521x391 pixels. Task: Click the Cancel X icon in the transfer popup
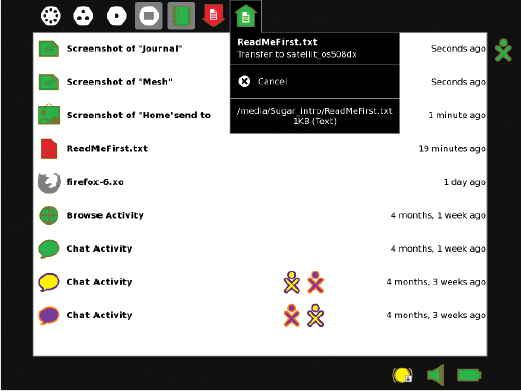pos(244,81)
